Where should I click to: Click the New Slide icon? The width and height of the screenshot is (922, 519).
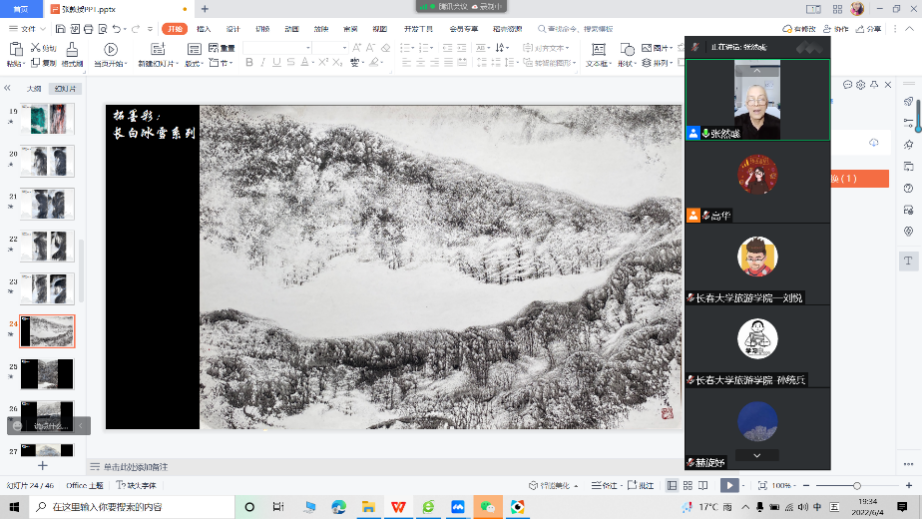tap(158, 49)
